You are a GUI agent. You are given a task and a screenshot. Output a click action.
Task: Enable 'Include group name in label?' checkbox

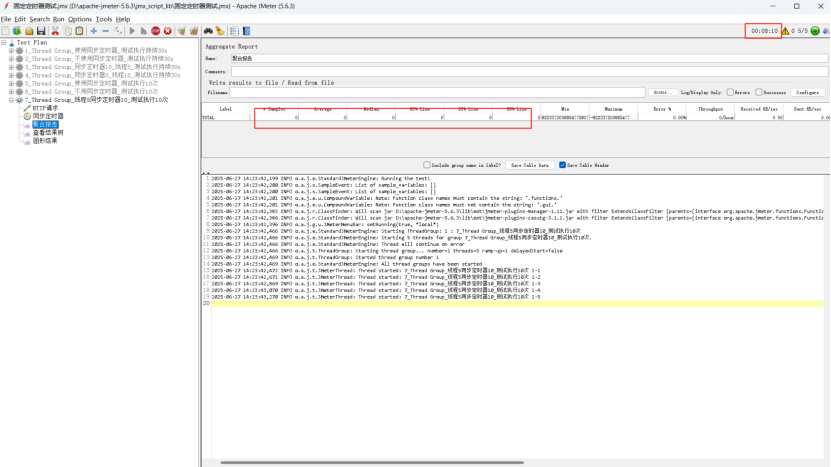coord(427,165)
